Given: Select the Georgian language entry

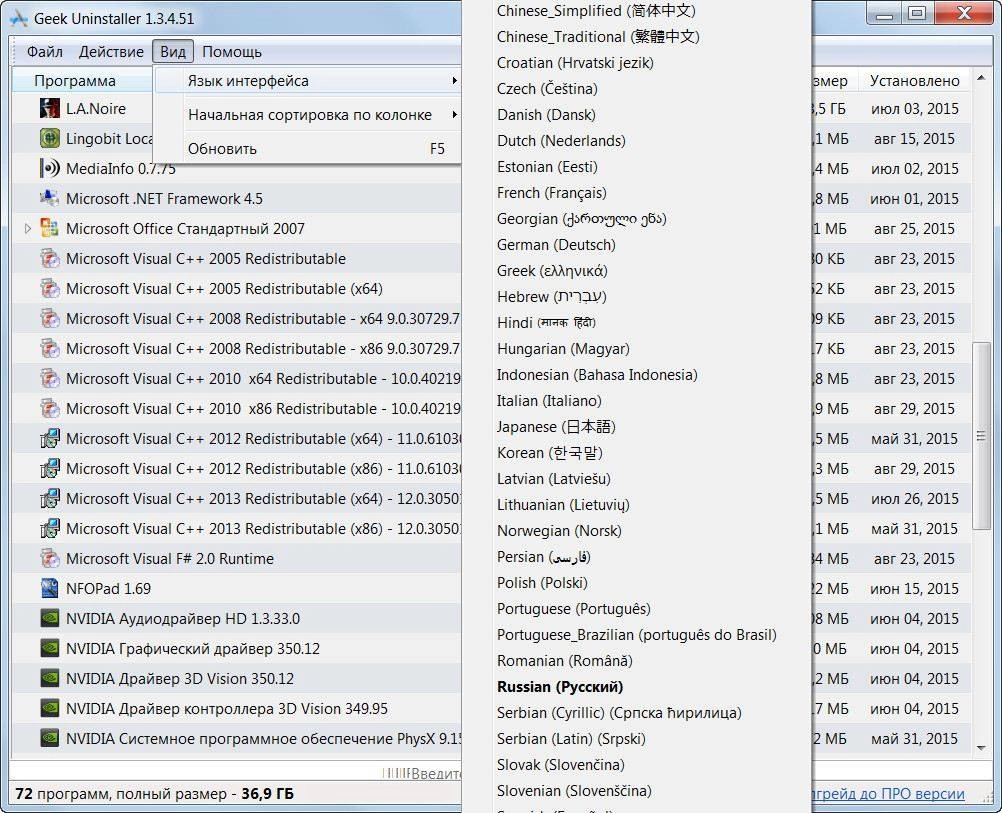Looking at the screenshot, I should click(582, 219).
